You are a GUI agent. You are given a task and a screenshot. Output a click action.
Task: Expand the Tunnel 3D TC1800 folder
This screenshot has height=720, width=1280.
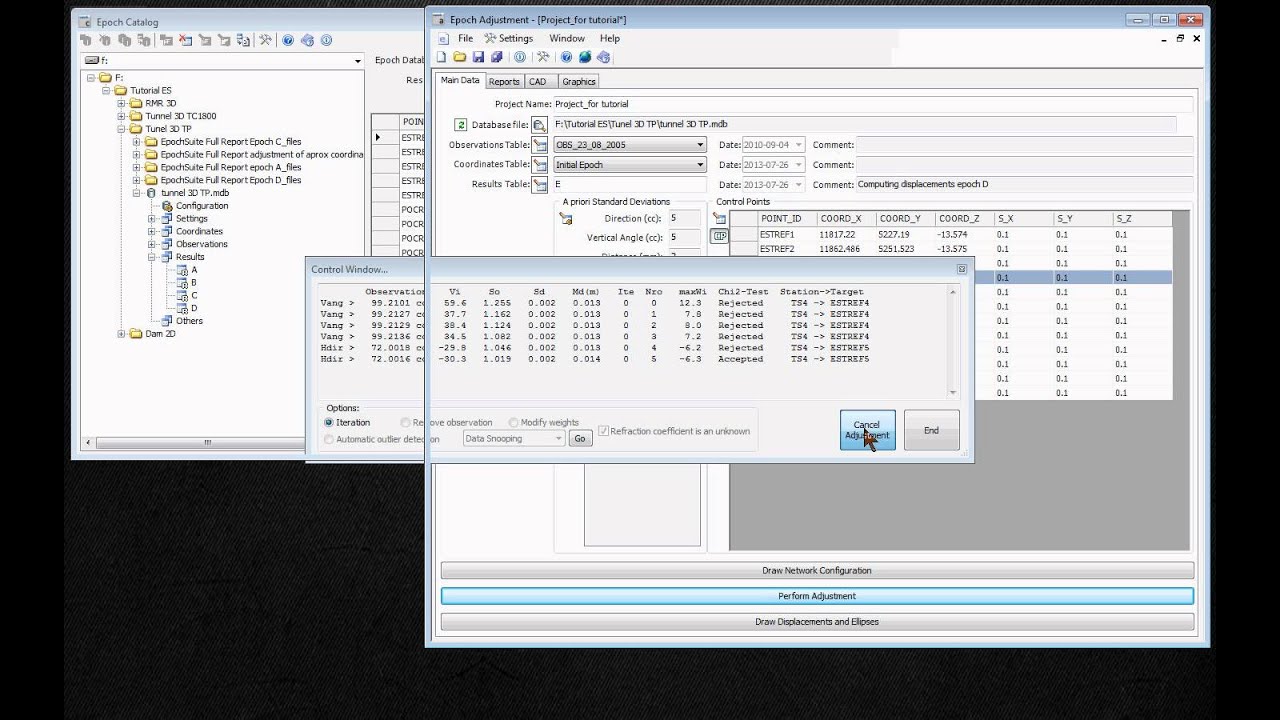pos(122,116)
